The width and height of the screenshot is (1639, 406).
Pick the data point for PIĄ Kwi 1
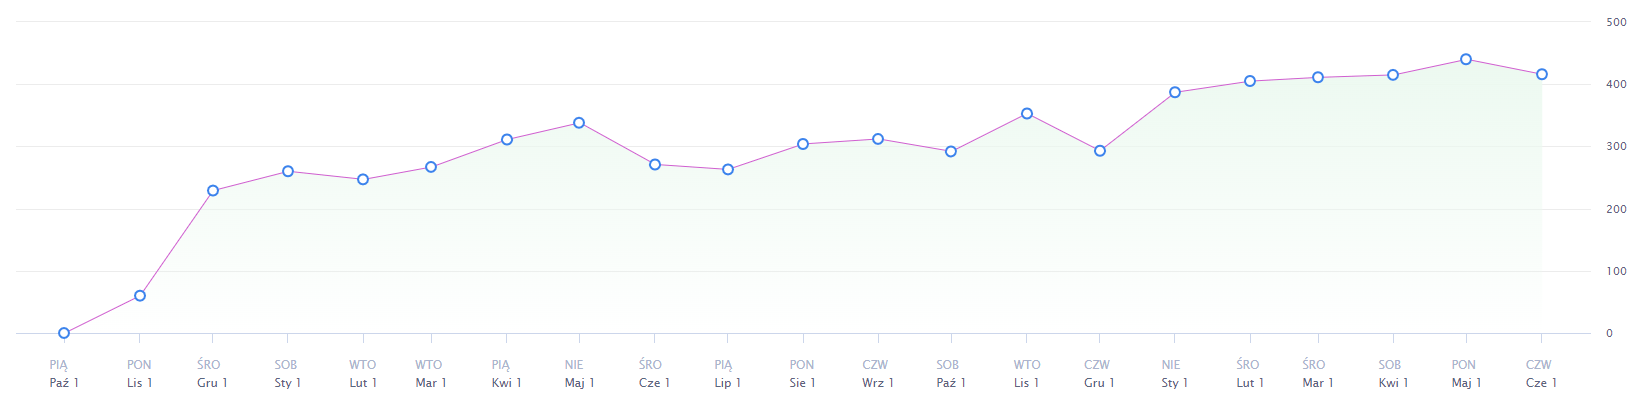(507, 140)
